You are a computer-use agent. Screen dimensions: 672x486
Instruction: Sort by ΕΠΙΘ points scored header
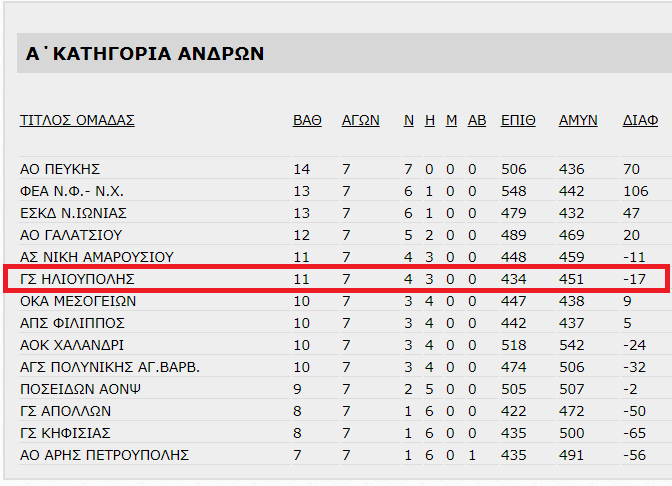point(518,120)
